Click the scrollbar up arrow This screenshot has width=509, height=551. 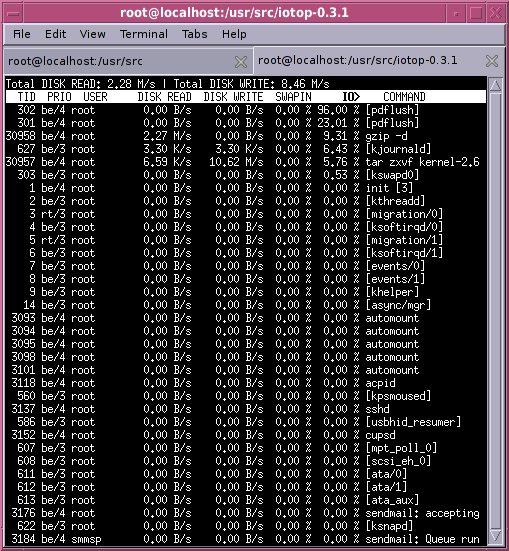(495, 85)
